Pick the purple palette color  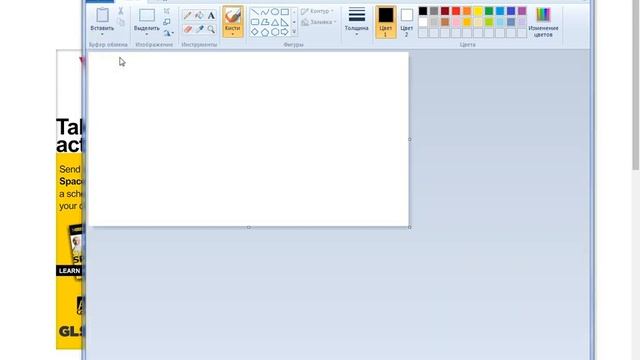tap(522, 11)
